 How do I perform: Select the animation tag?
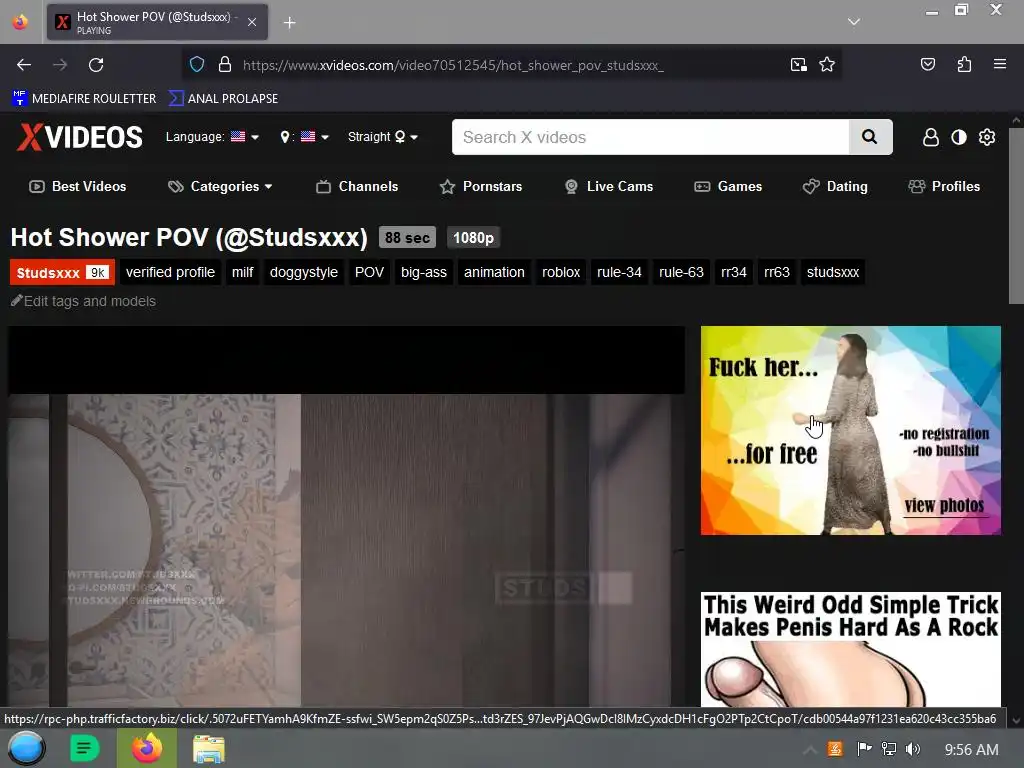click(x=494, y=272)
